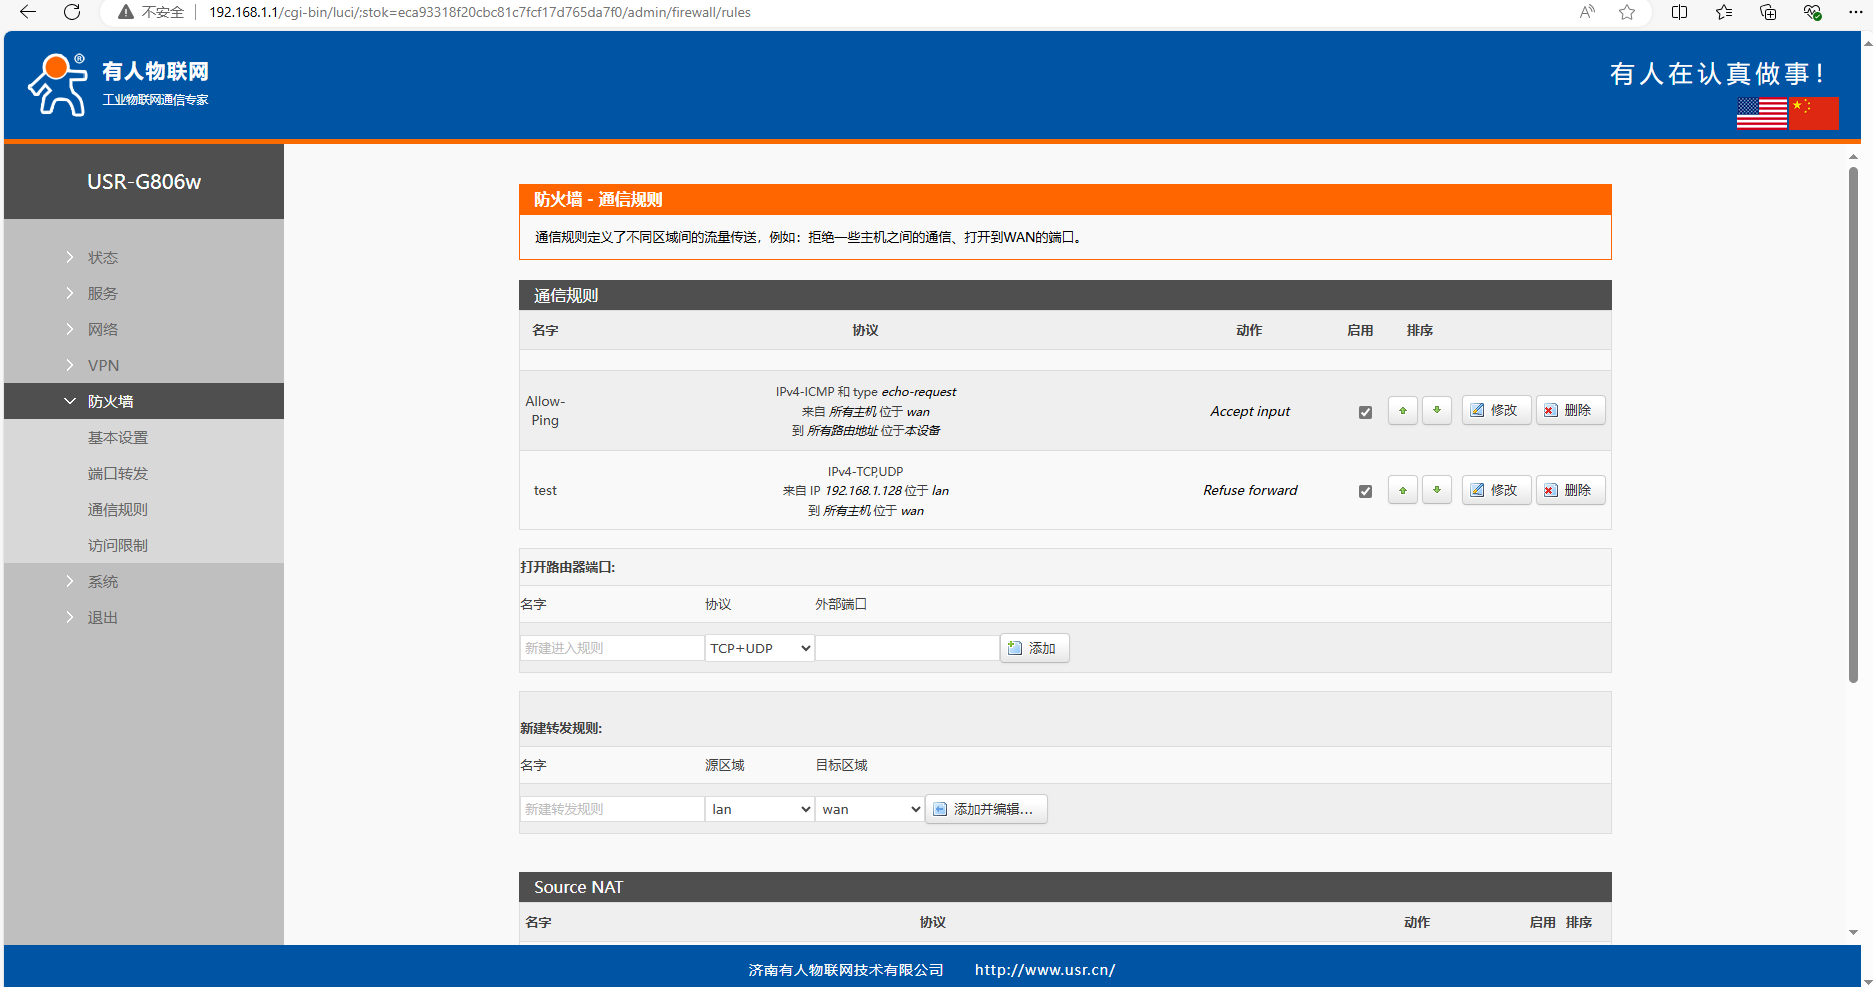This screenshot has width=1873, height=987.
Task: Open the lan source zone dropdown
Action: click(759, 809)
